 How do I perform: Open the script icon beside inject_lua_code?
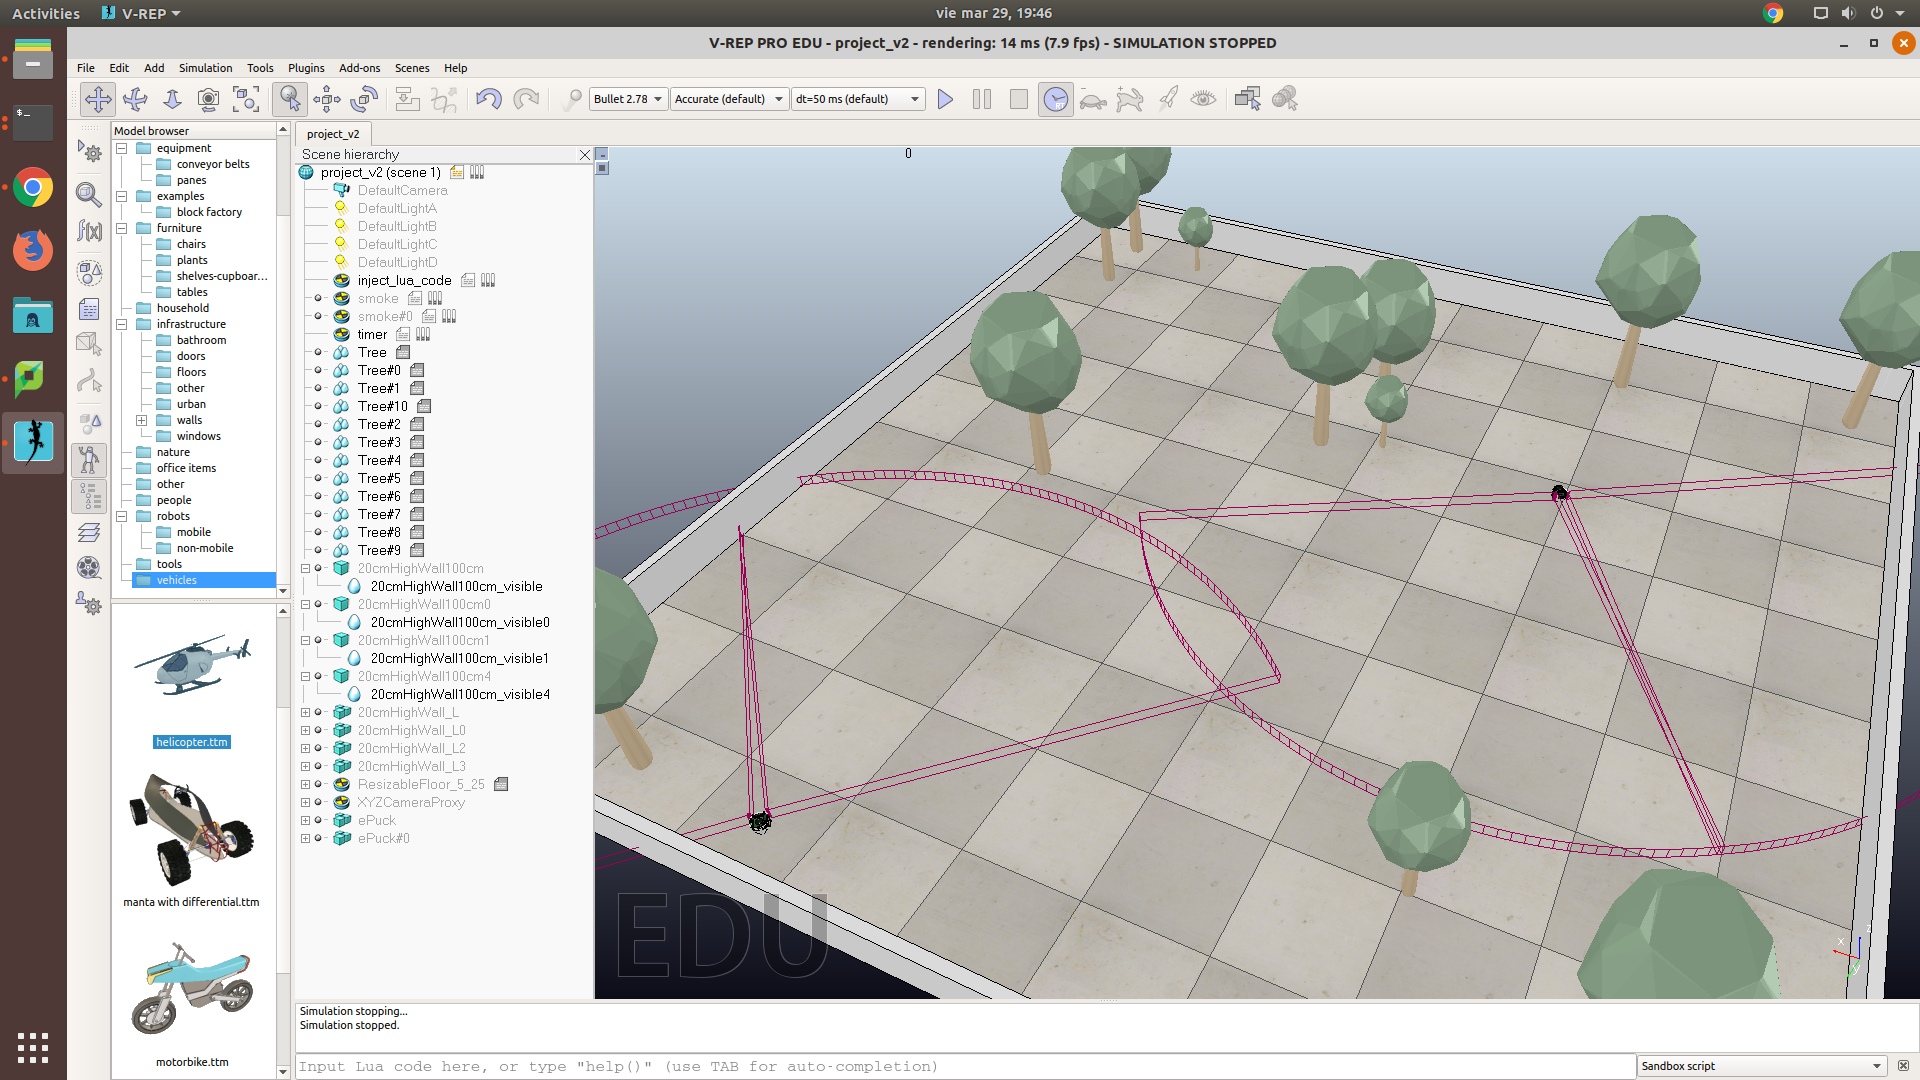click(468, 281)
